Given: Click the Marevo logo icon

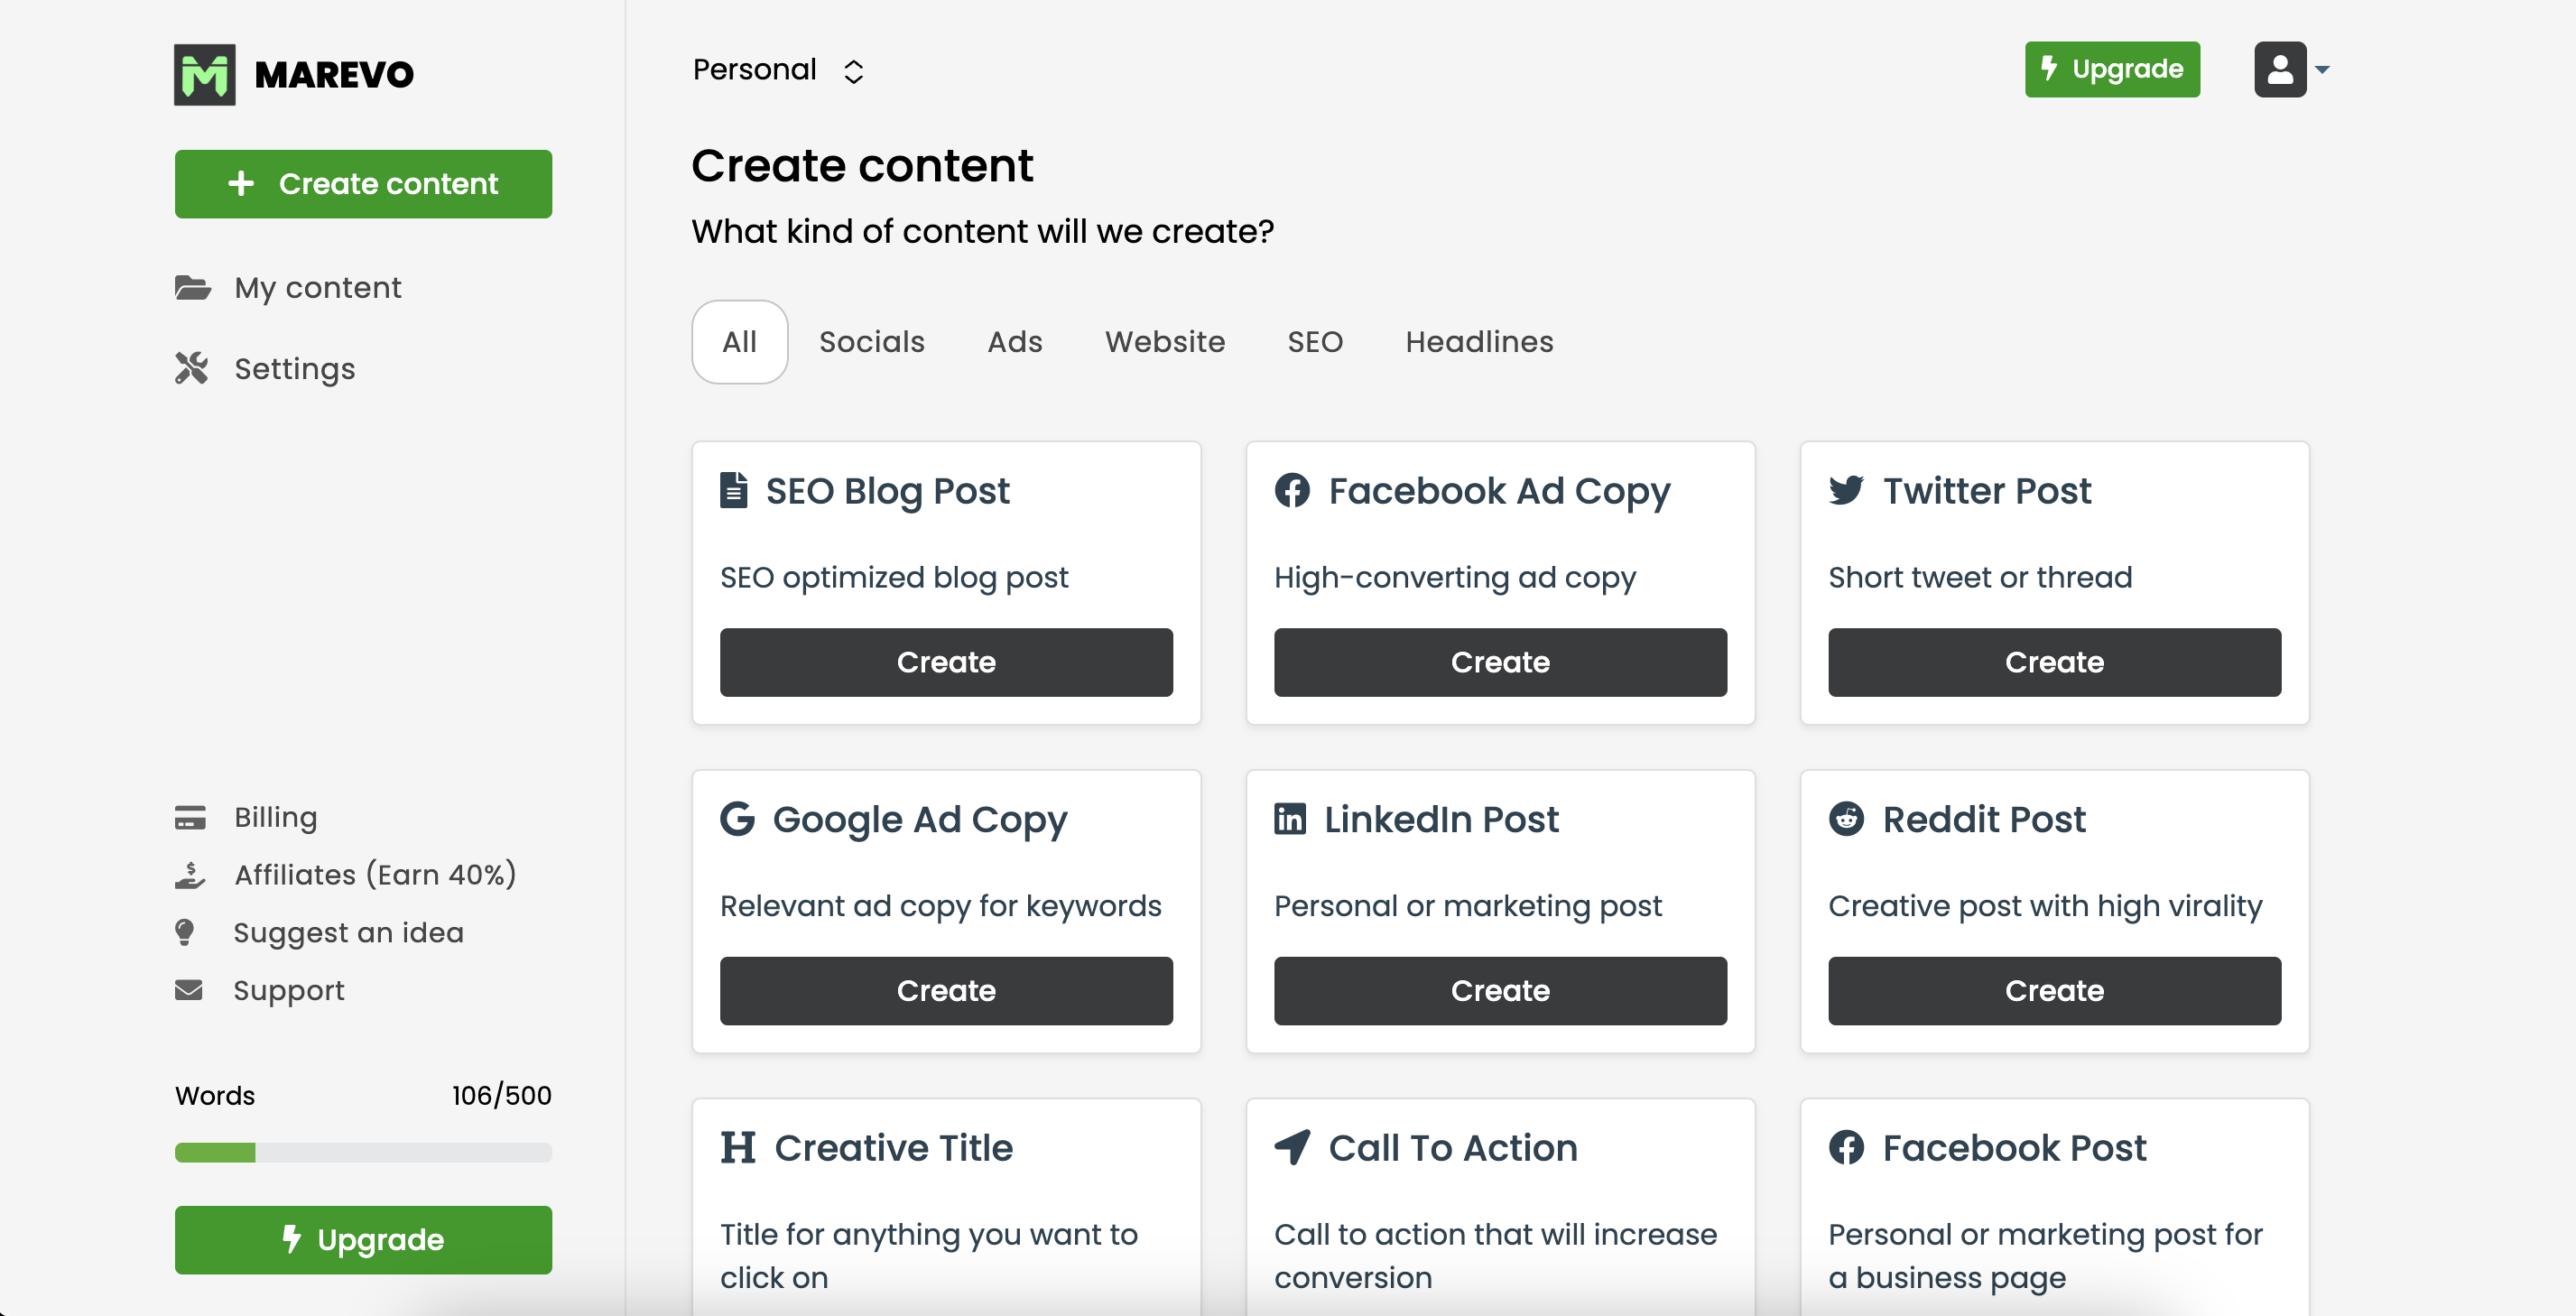Looking at the screenshot, I should click(204, 74).
